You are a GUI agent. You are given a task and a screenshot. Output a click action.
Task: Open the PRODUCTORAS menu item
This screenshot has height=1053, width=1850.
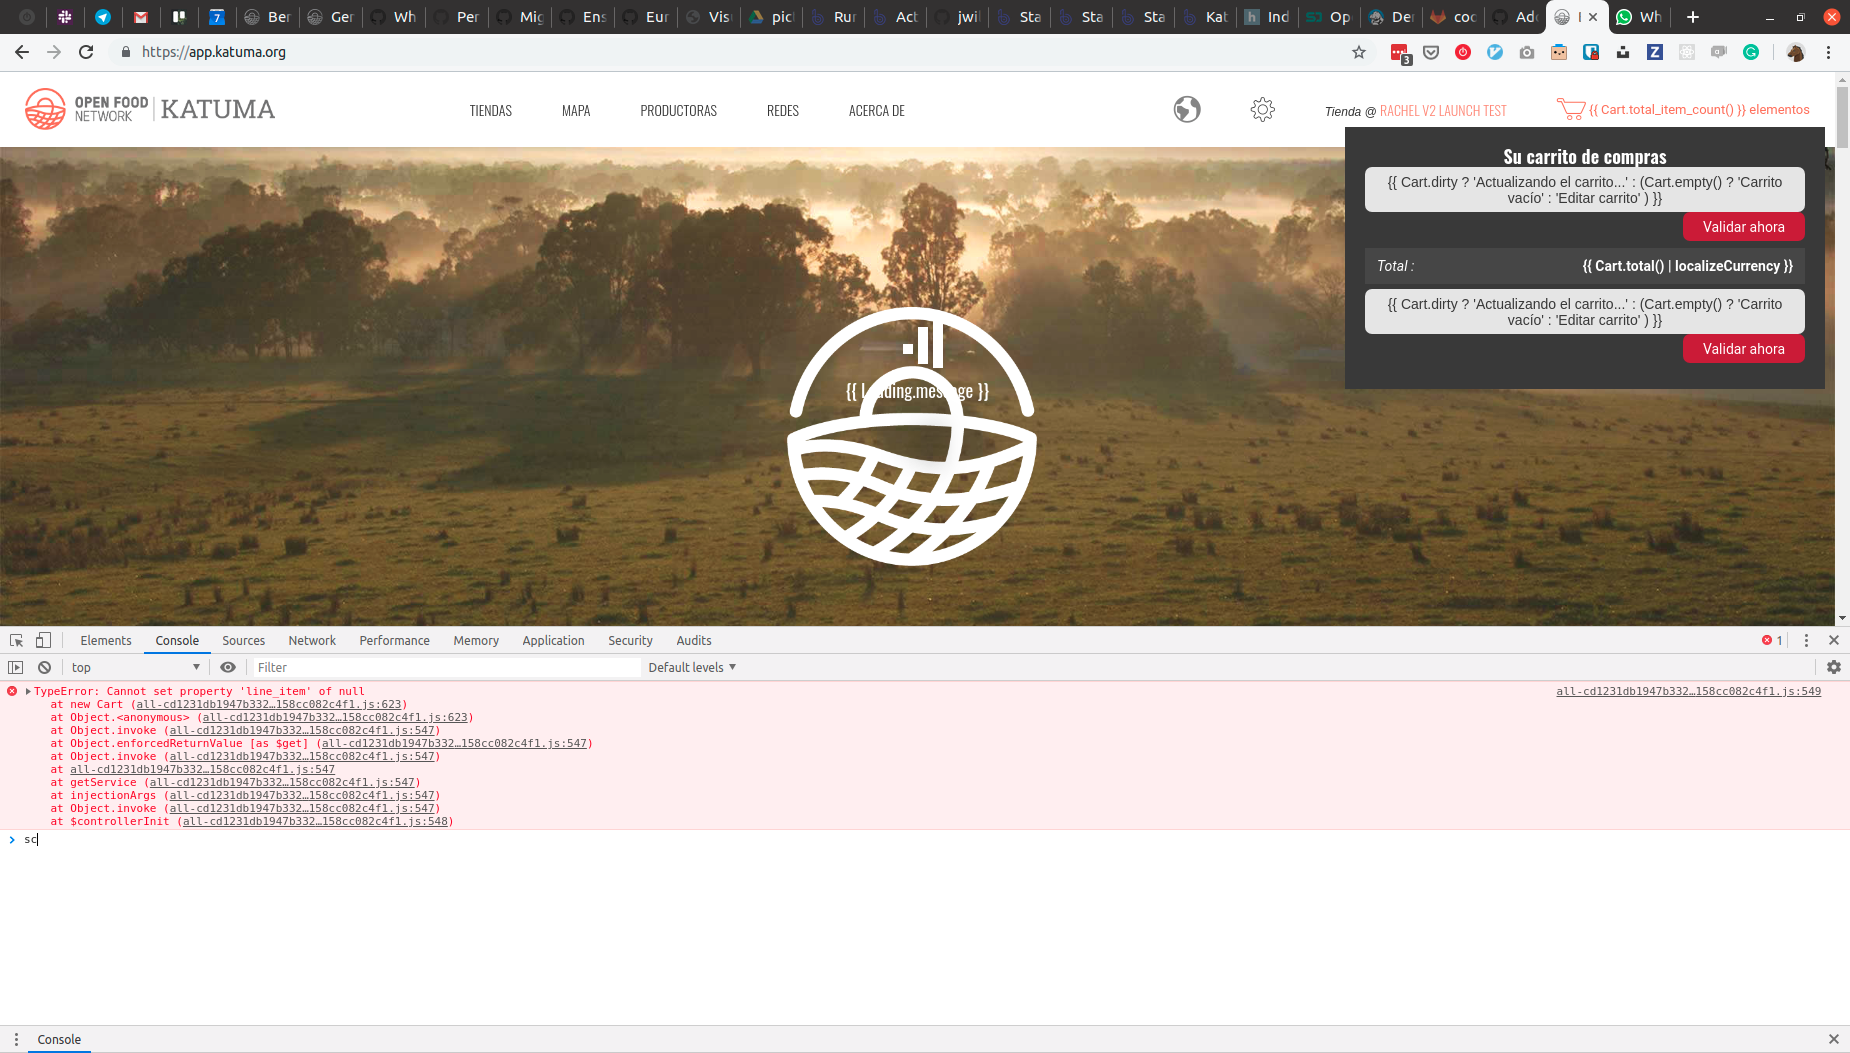[679, 110]
